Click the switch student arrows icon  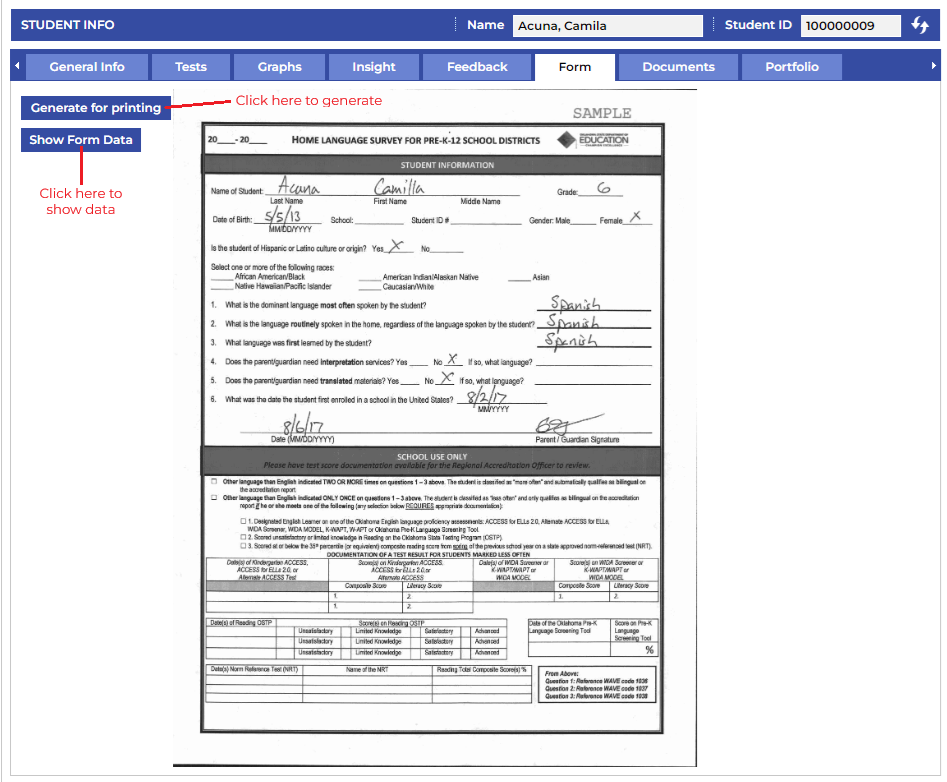coord(920,25)
